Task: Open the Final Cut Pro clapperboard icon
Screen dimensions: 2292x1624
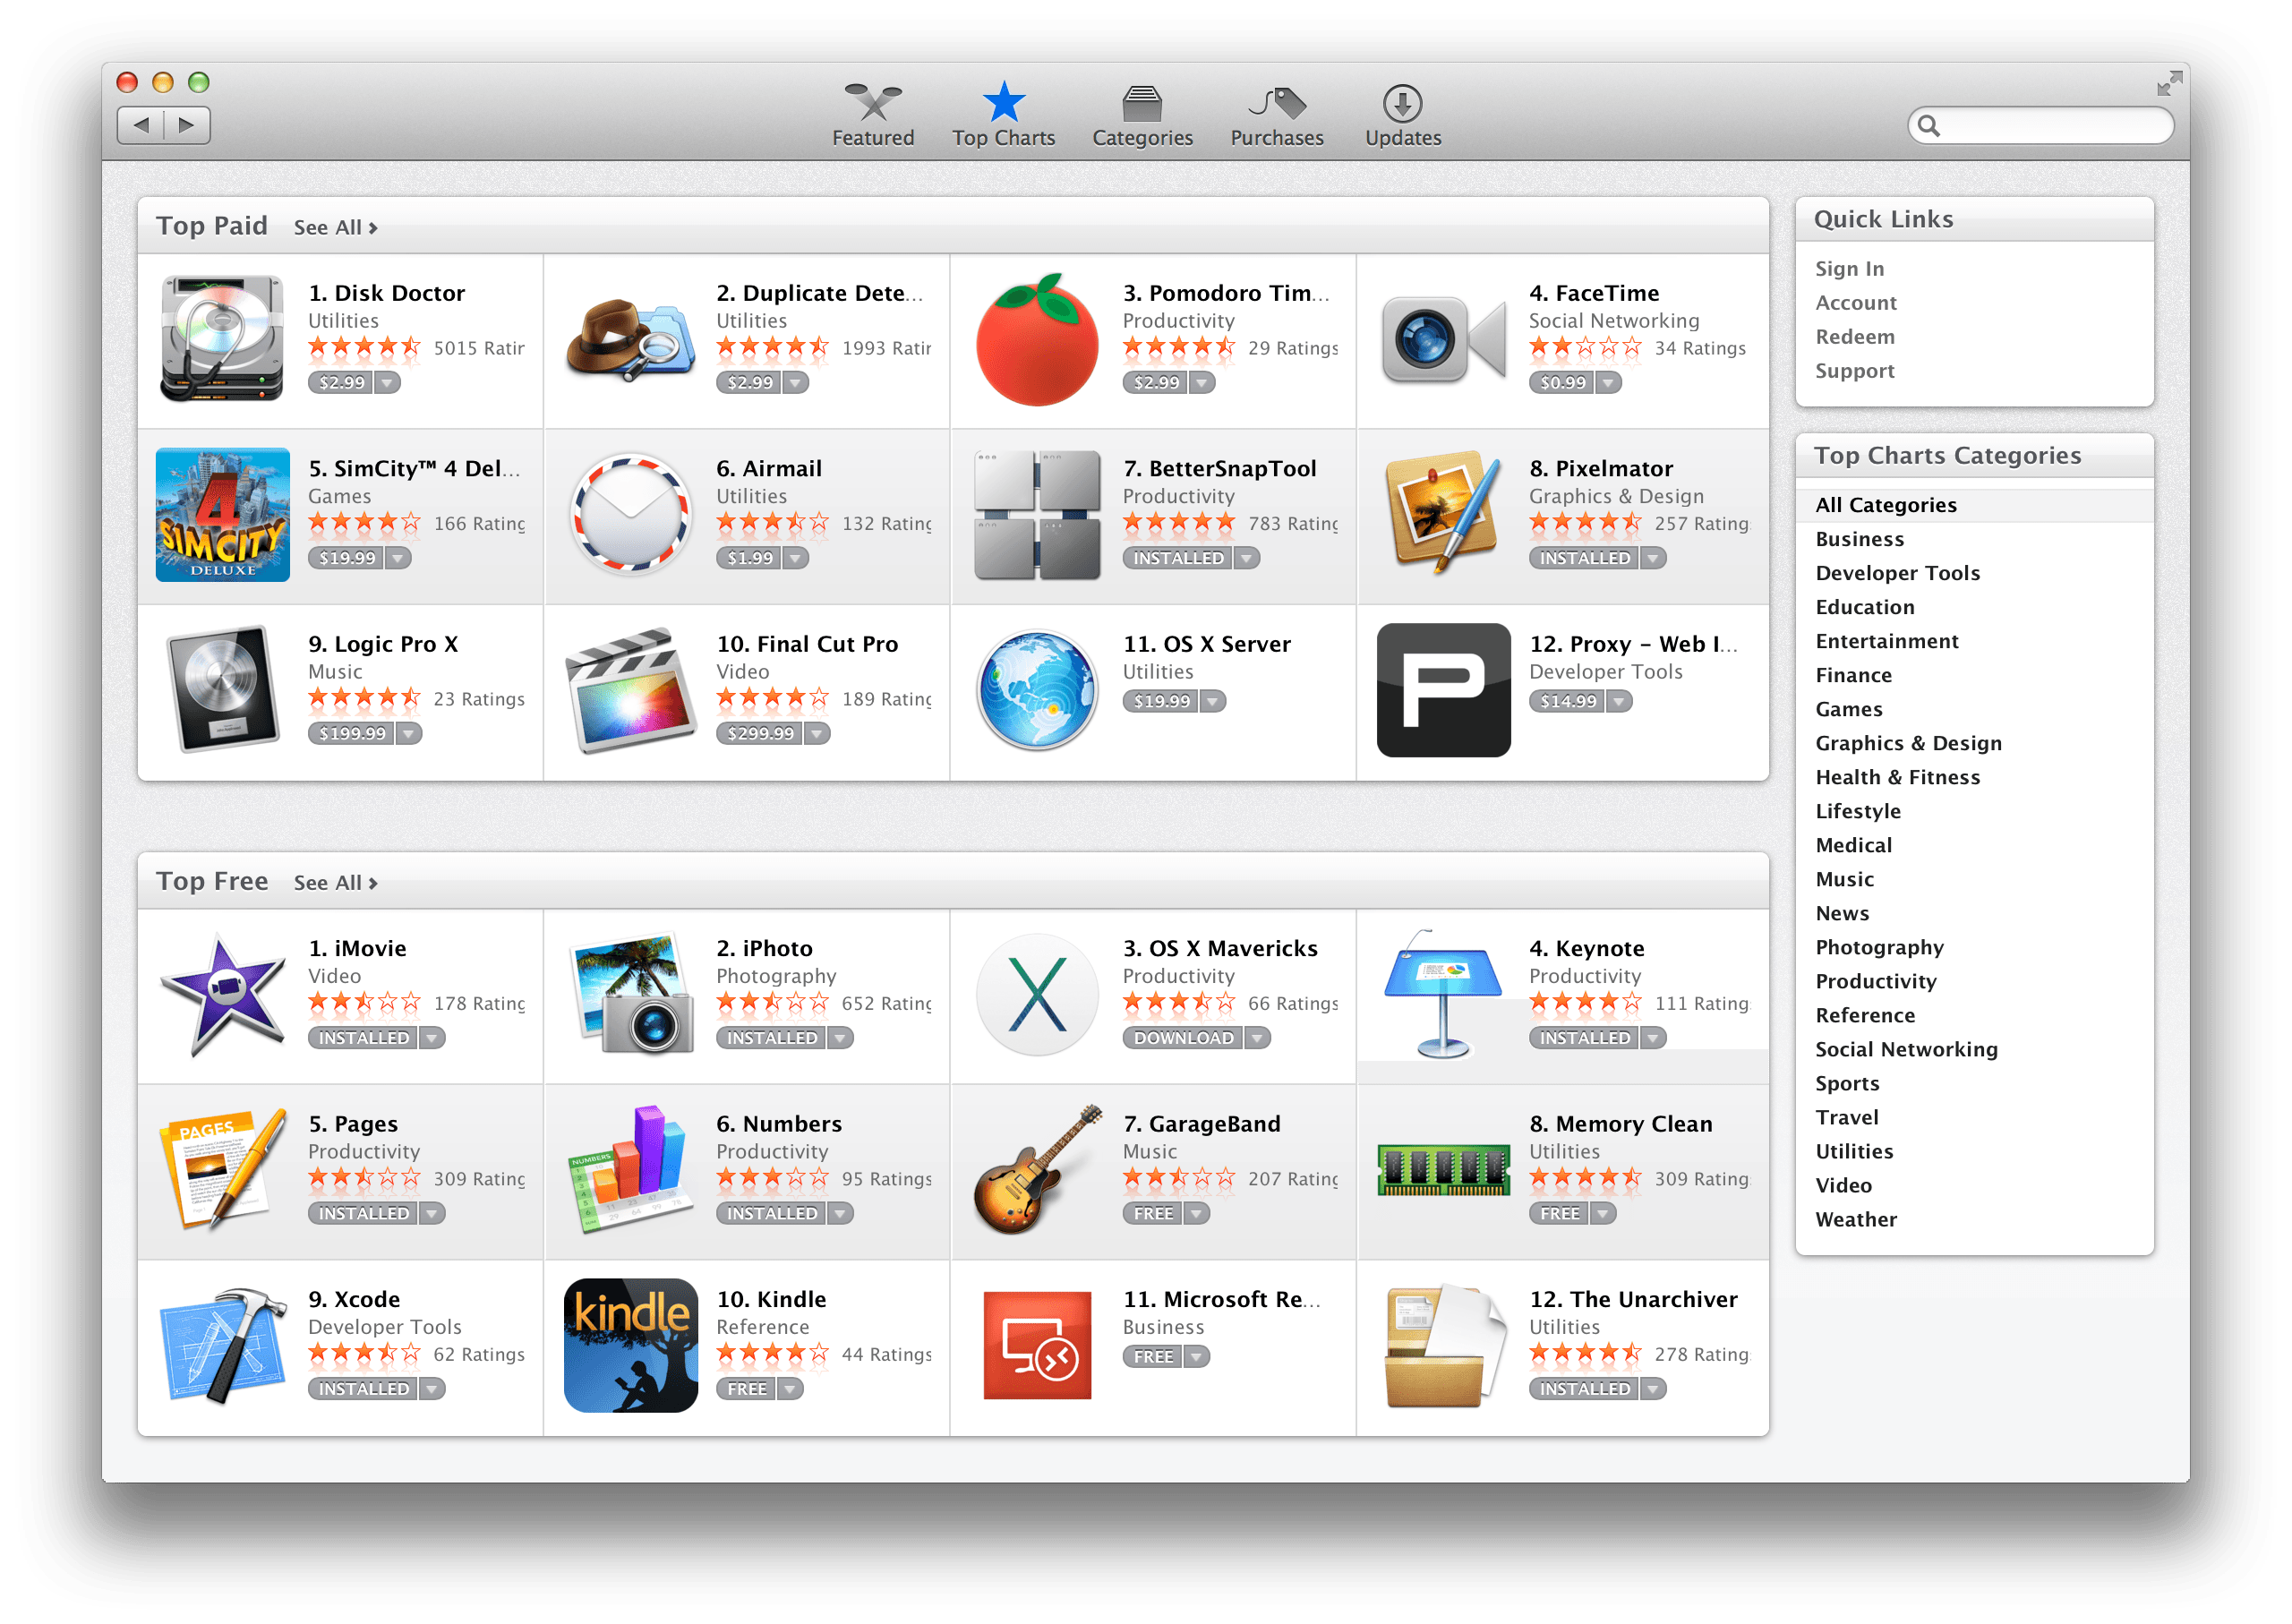Action: [630, 690]
